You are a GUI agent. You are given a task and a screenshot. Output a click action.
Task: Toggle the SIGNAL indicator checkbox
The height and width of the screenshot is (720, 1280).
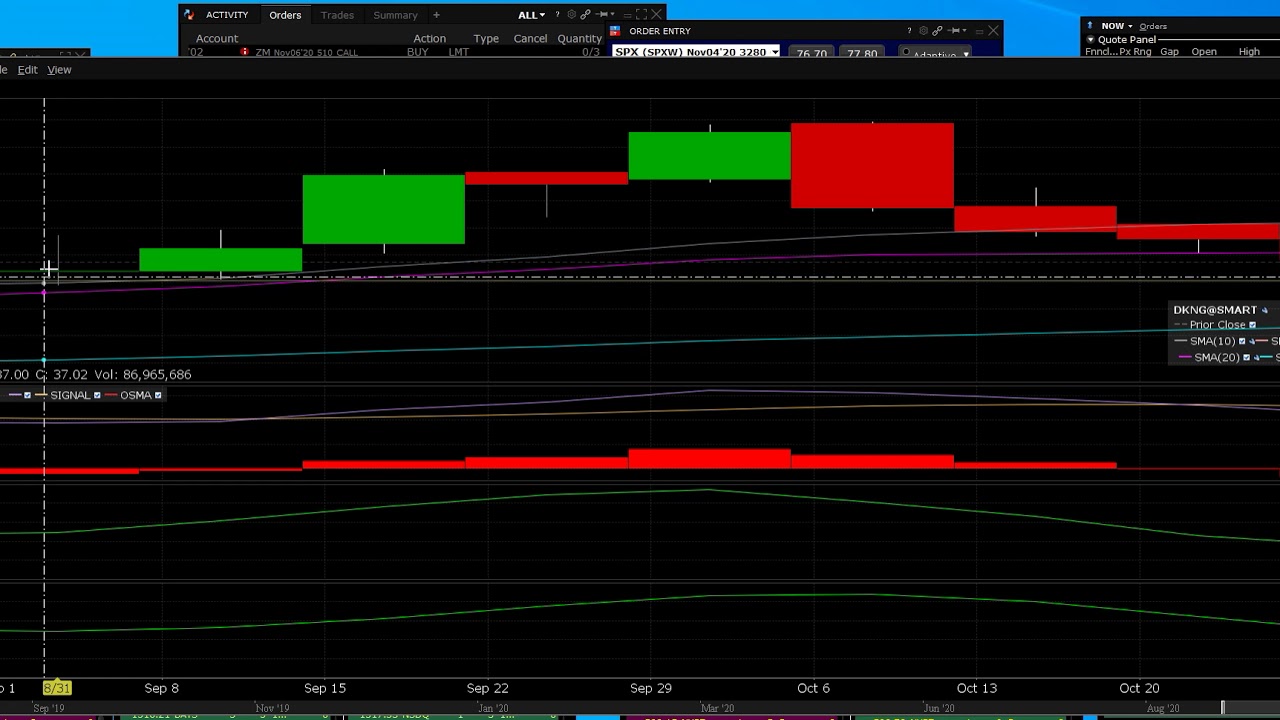click(x=97, y=395)
